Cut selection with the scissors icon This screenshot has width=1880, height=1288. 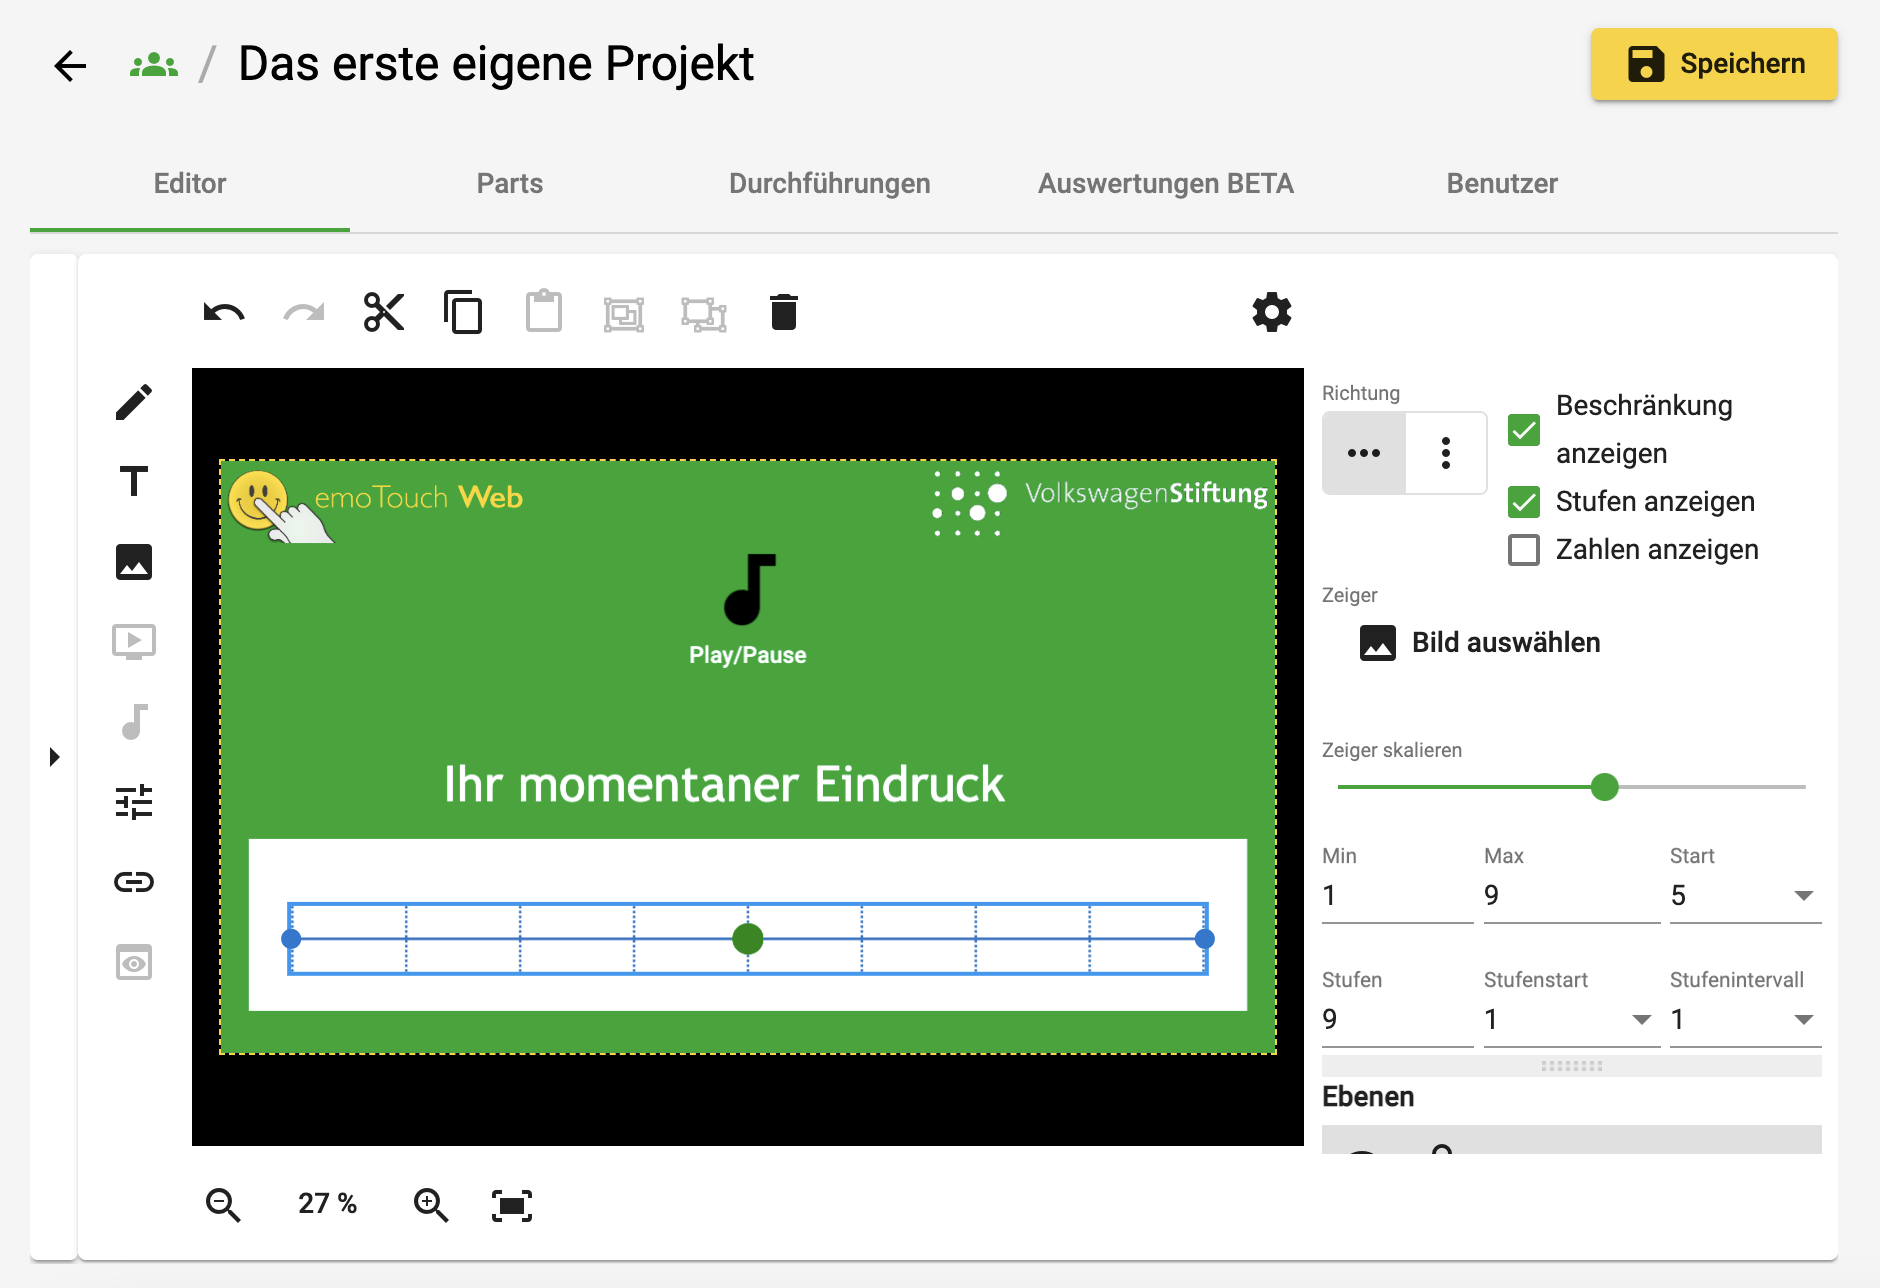pos(384,313)
